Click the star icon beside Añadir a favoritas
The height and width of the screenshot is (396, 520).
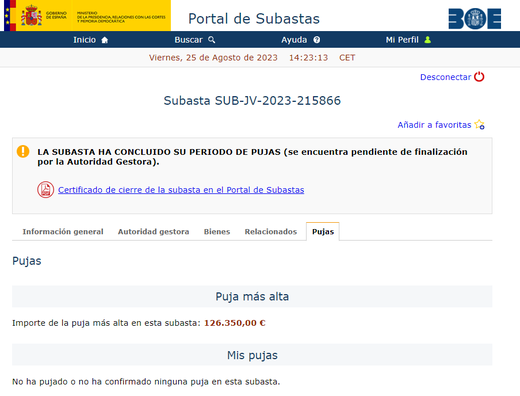pyautogui.click(x=480, y=125)
